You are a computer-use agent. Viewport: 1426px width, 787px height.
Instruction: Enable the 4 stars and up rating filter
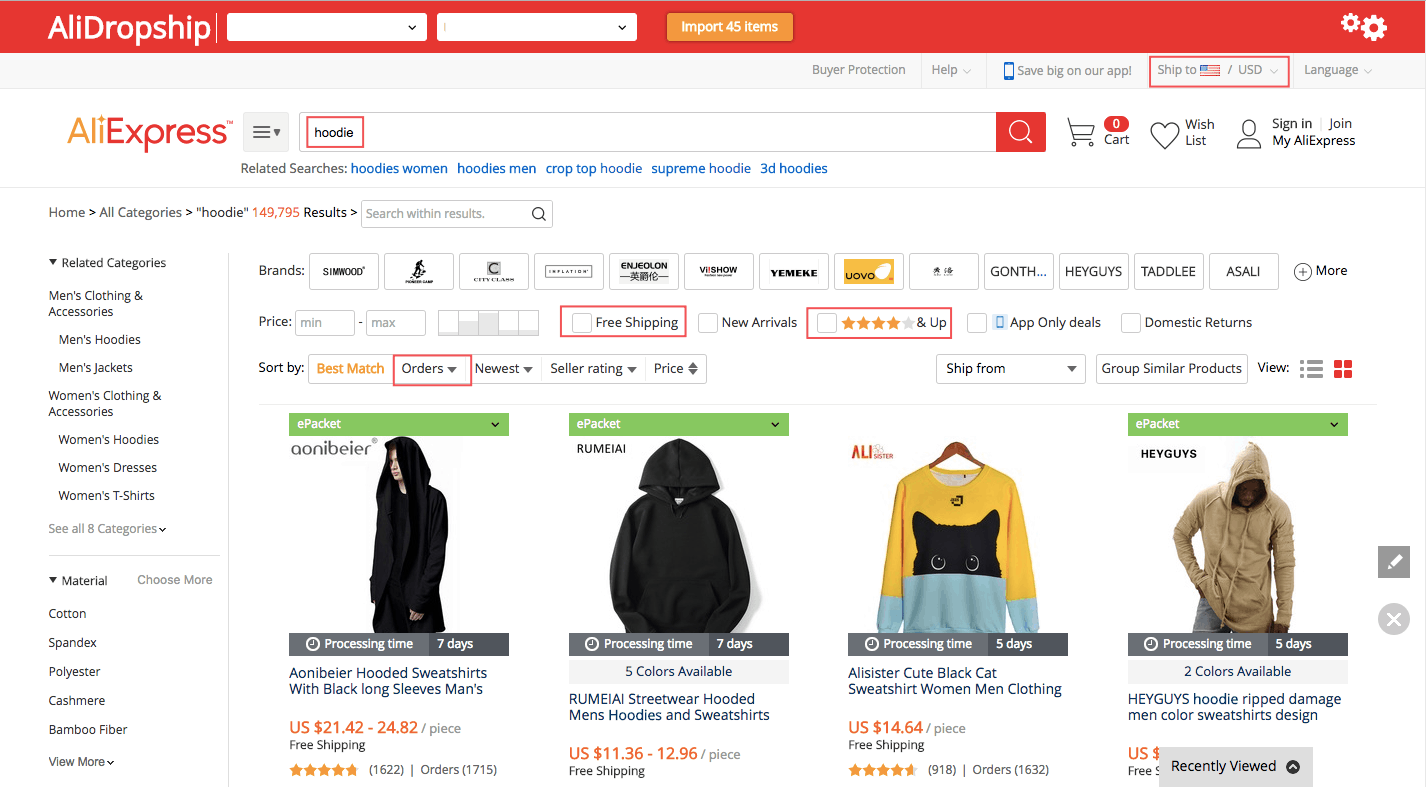pyautogui.click(x=826, y=323)
